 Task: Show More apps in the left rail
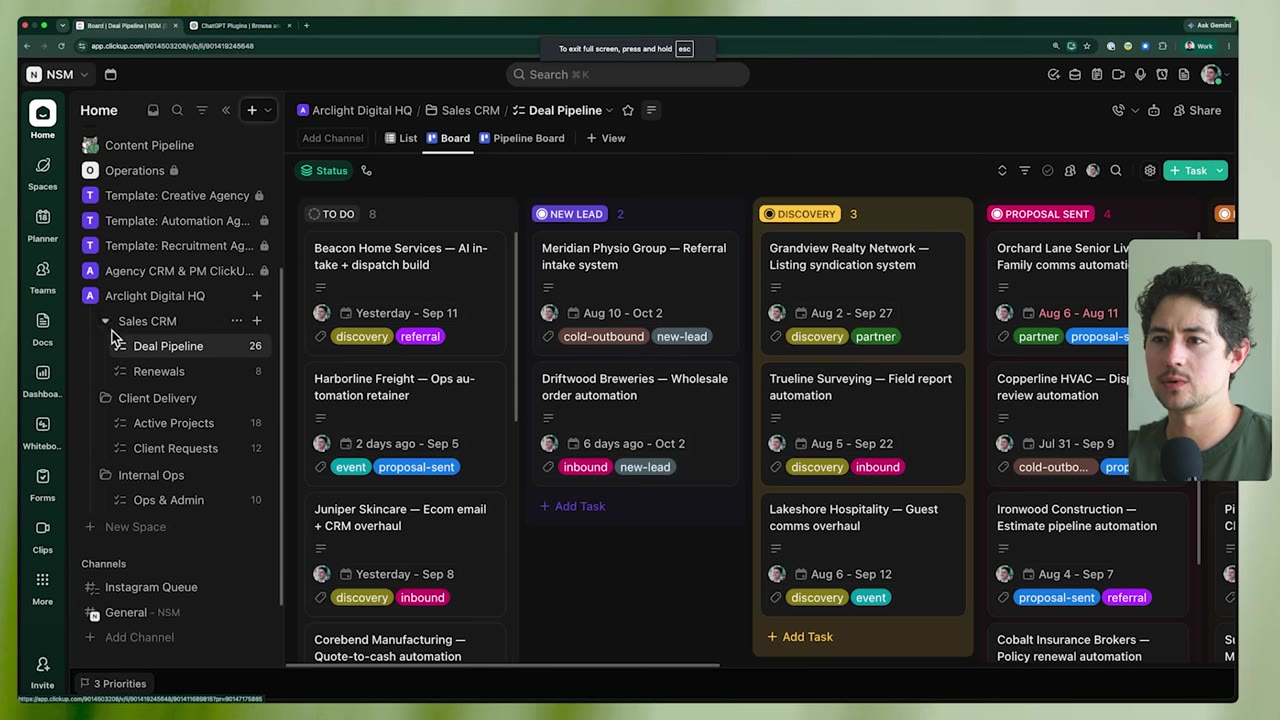click(x=42, y=588)
